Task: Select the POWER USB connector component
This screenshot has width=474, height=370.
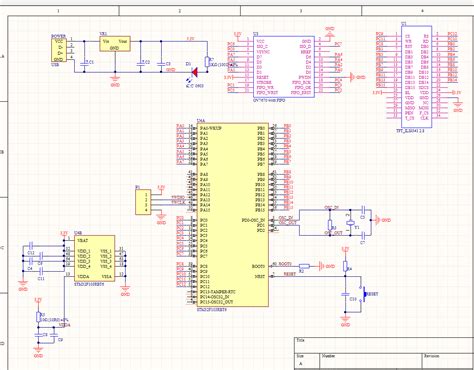Action: point(59,50)
